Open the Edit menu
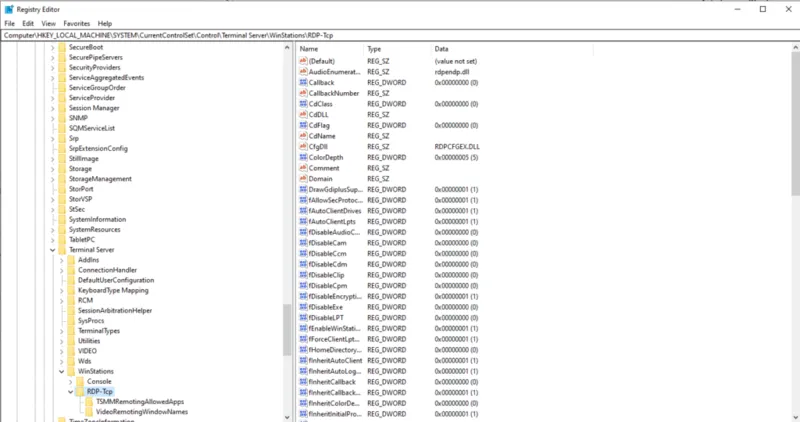This screenshot has width=800, height=422. pos(28,23)
